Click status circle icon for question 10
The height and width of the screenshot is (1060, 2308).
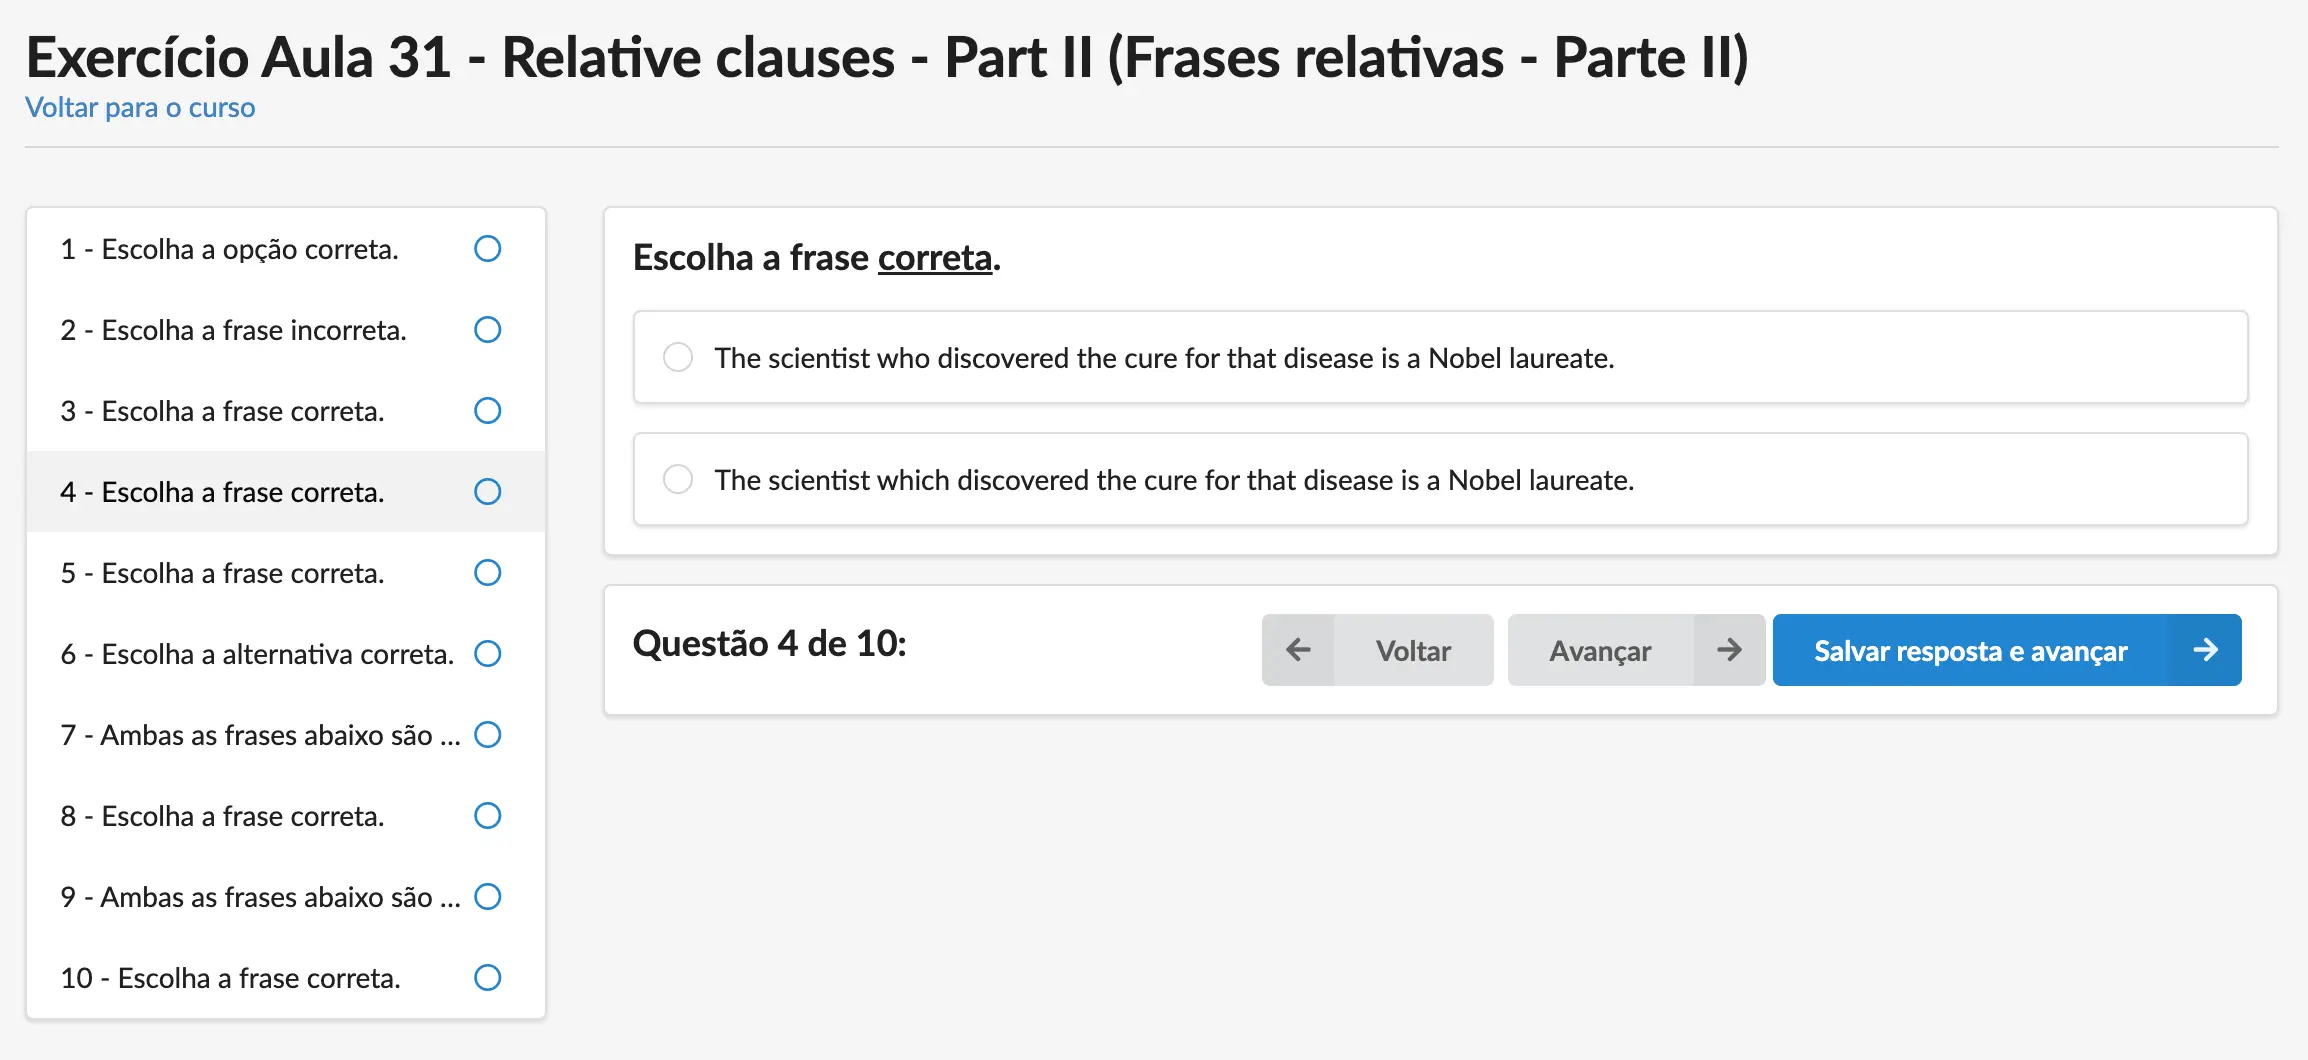point(487,977)
